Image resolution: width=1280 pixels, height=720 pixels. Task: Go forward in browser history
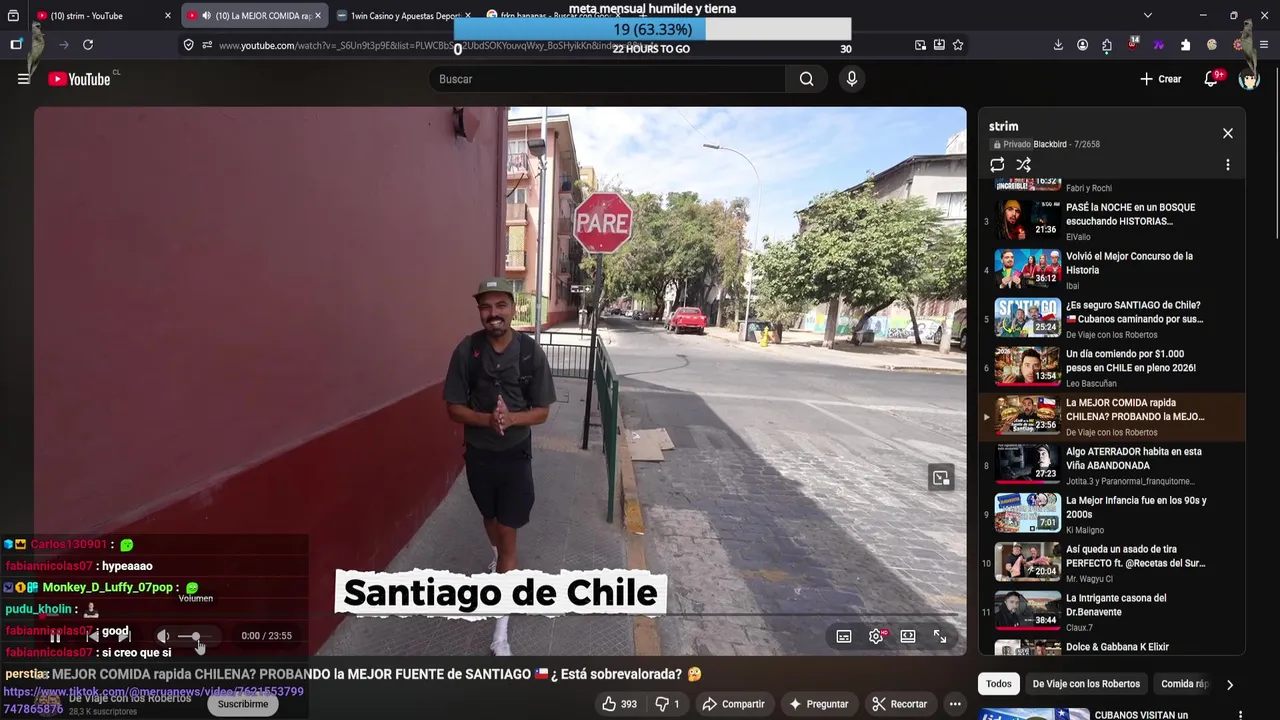(63, 45)
